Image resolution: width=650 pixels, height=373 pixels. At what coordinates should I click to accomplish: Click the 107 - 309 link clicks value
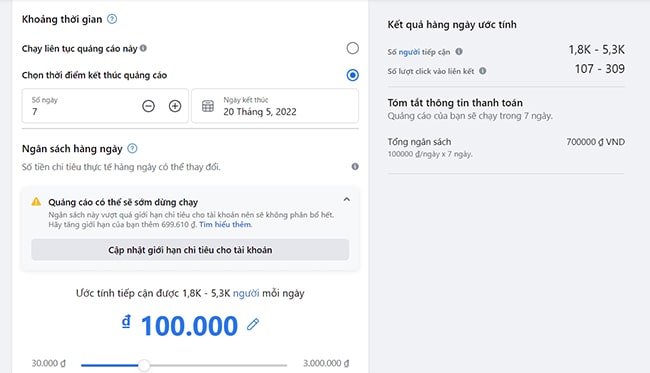[x=600, y=69]
